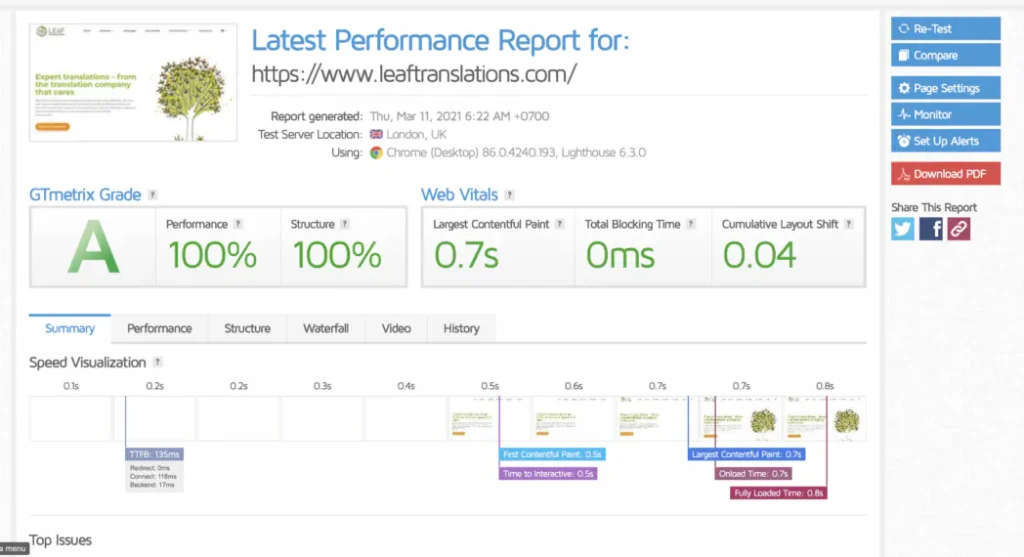Click Time to Interactive 0.5s marker
Image resolution: width=1024 pixels, height=557 pixels.
pos(549,474)
